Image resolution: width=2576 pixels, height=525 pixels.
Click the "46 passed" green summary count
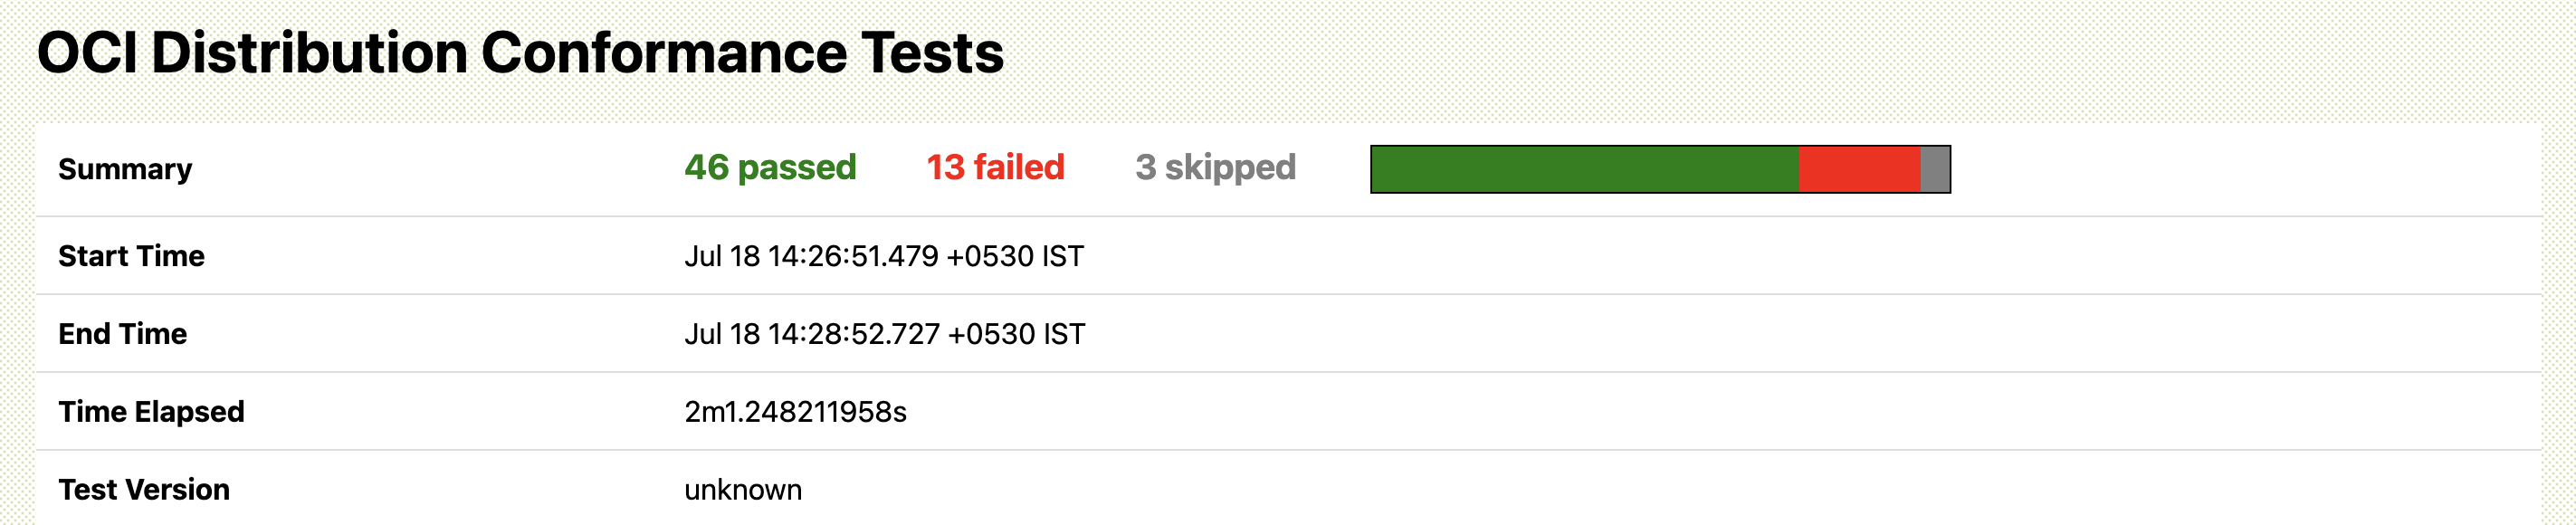770,167
